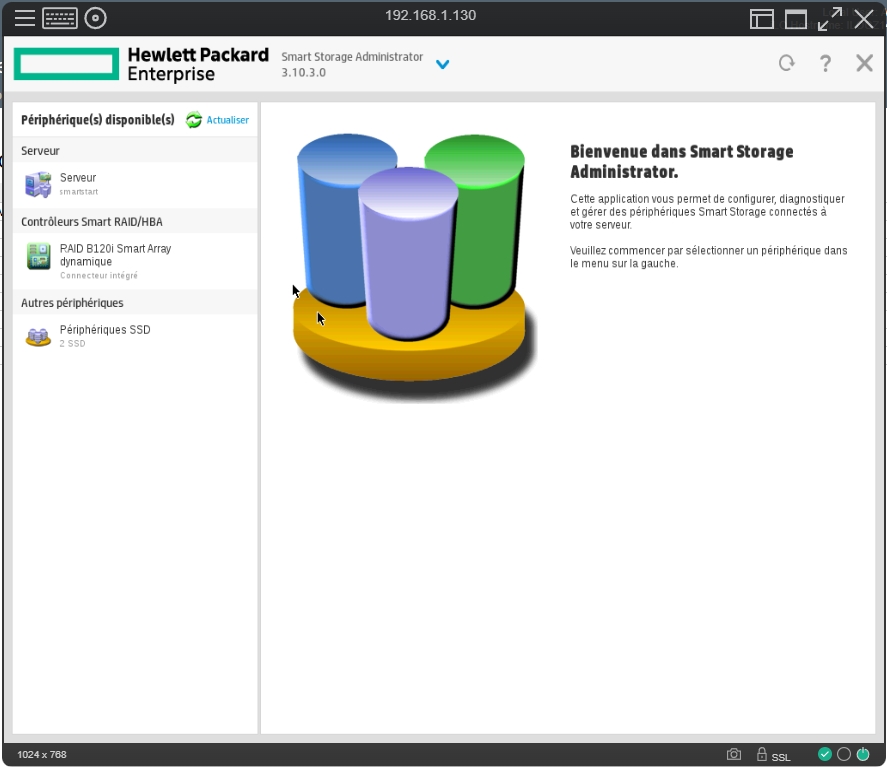Click the Connecteur intégré subtitle
Screen dimensions: 887x768
(x=99, y=275)
